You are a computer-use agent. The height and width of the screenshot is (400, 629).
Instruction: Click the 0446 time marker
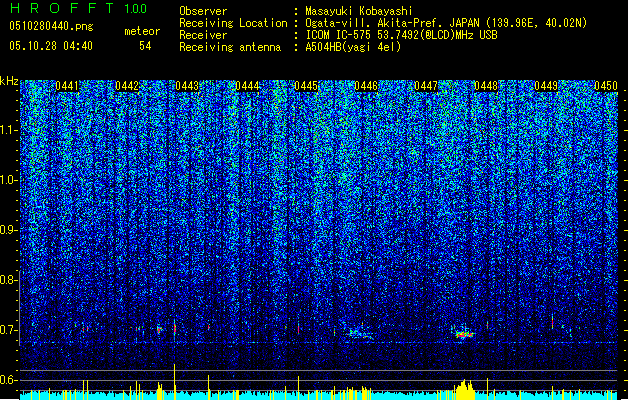click(366, 86)
